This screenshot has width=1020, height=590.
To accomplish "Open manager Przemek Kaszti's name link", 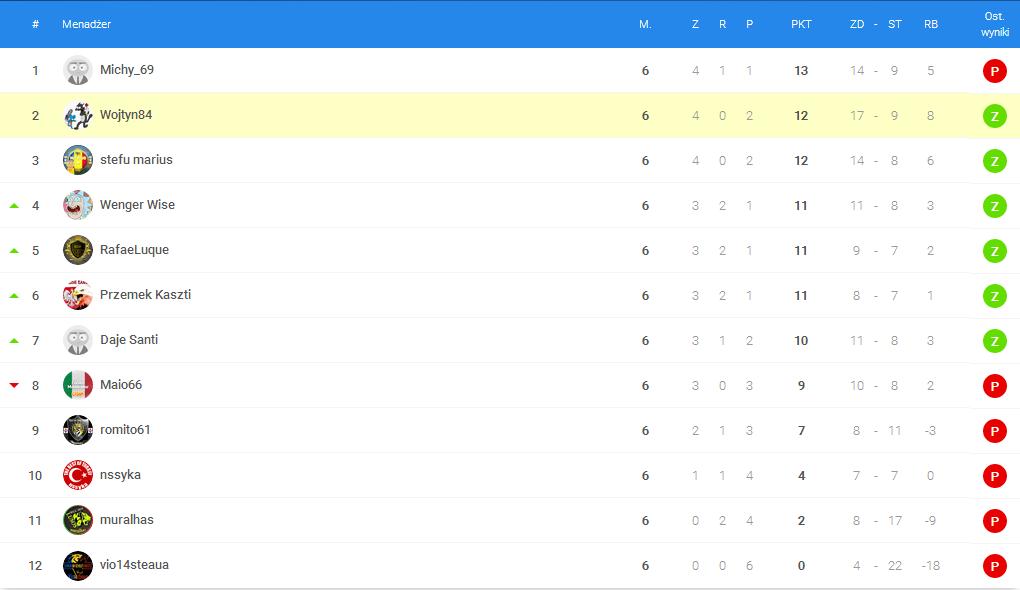I will point(145,295).
